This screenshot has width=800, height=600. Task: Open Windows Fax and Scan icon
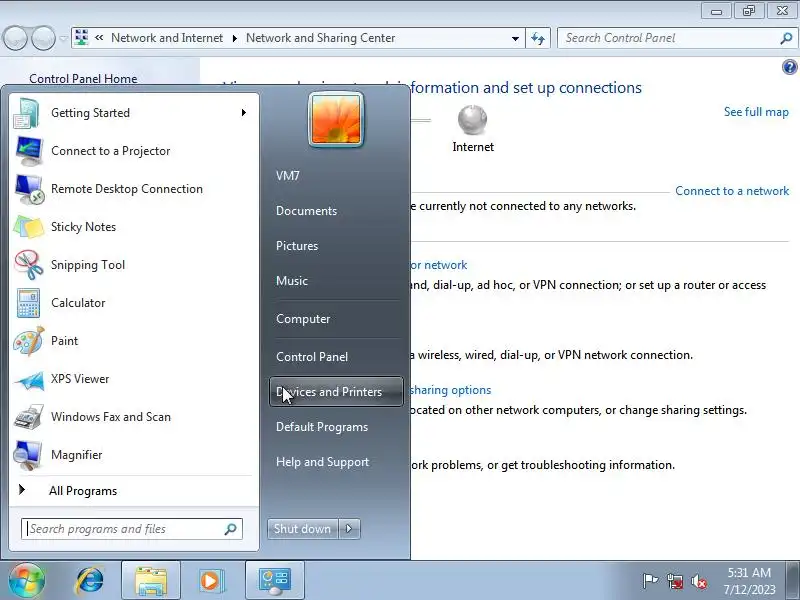[x=28, y=417]
